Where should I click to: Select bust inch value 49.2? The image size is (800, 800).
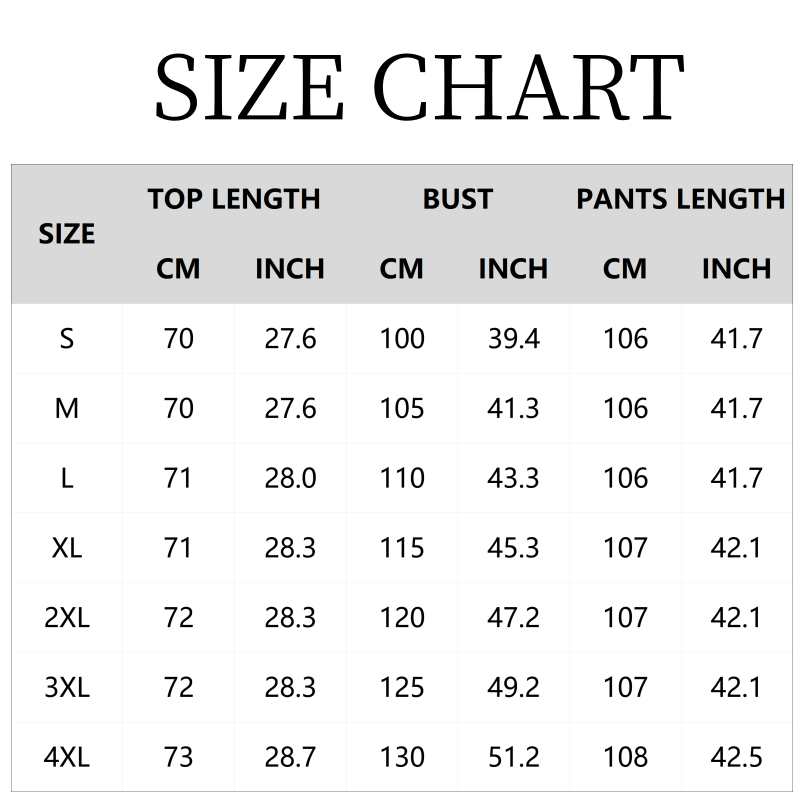click(513, 688)
